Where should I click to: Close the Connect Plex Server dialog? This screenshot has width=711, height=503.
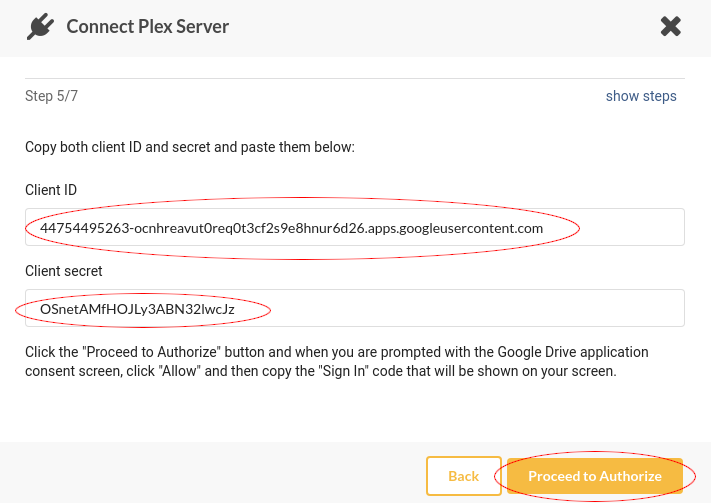coord(671,26)
